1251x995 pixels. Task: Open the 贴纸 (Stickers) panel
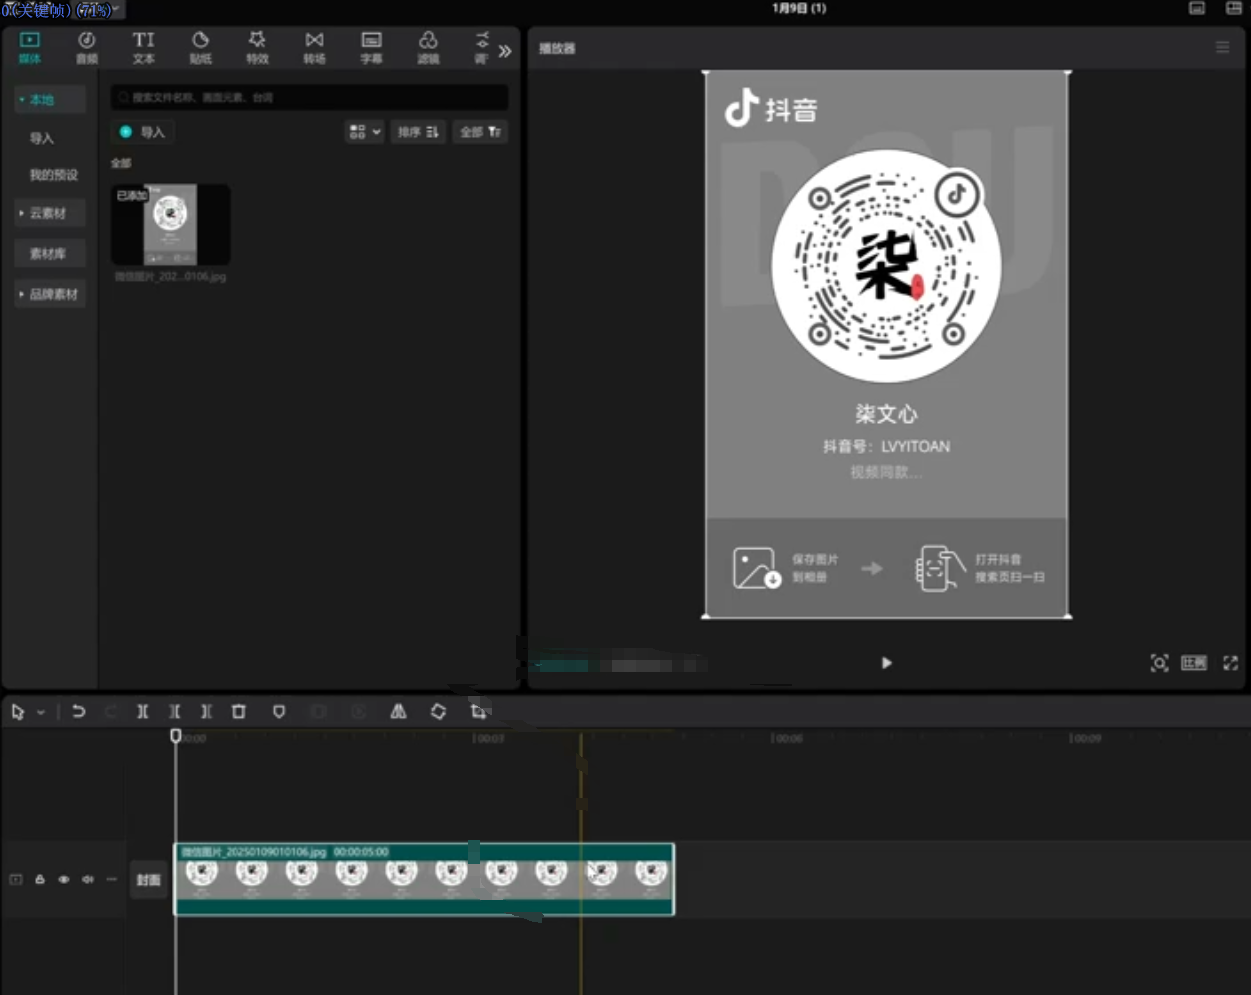[201, 47]
